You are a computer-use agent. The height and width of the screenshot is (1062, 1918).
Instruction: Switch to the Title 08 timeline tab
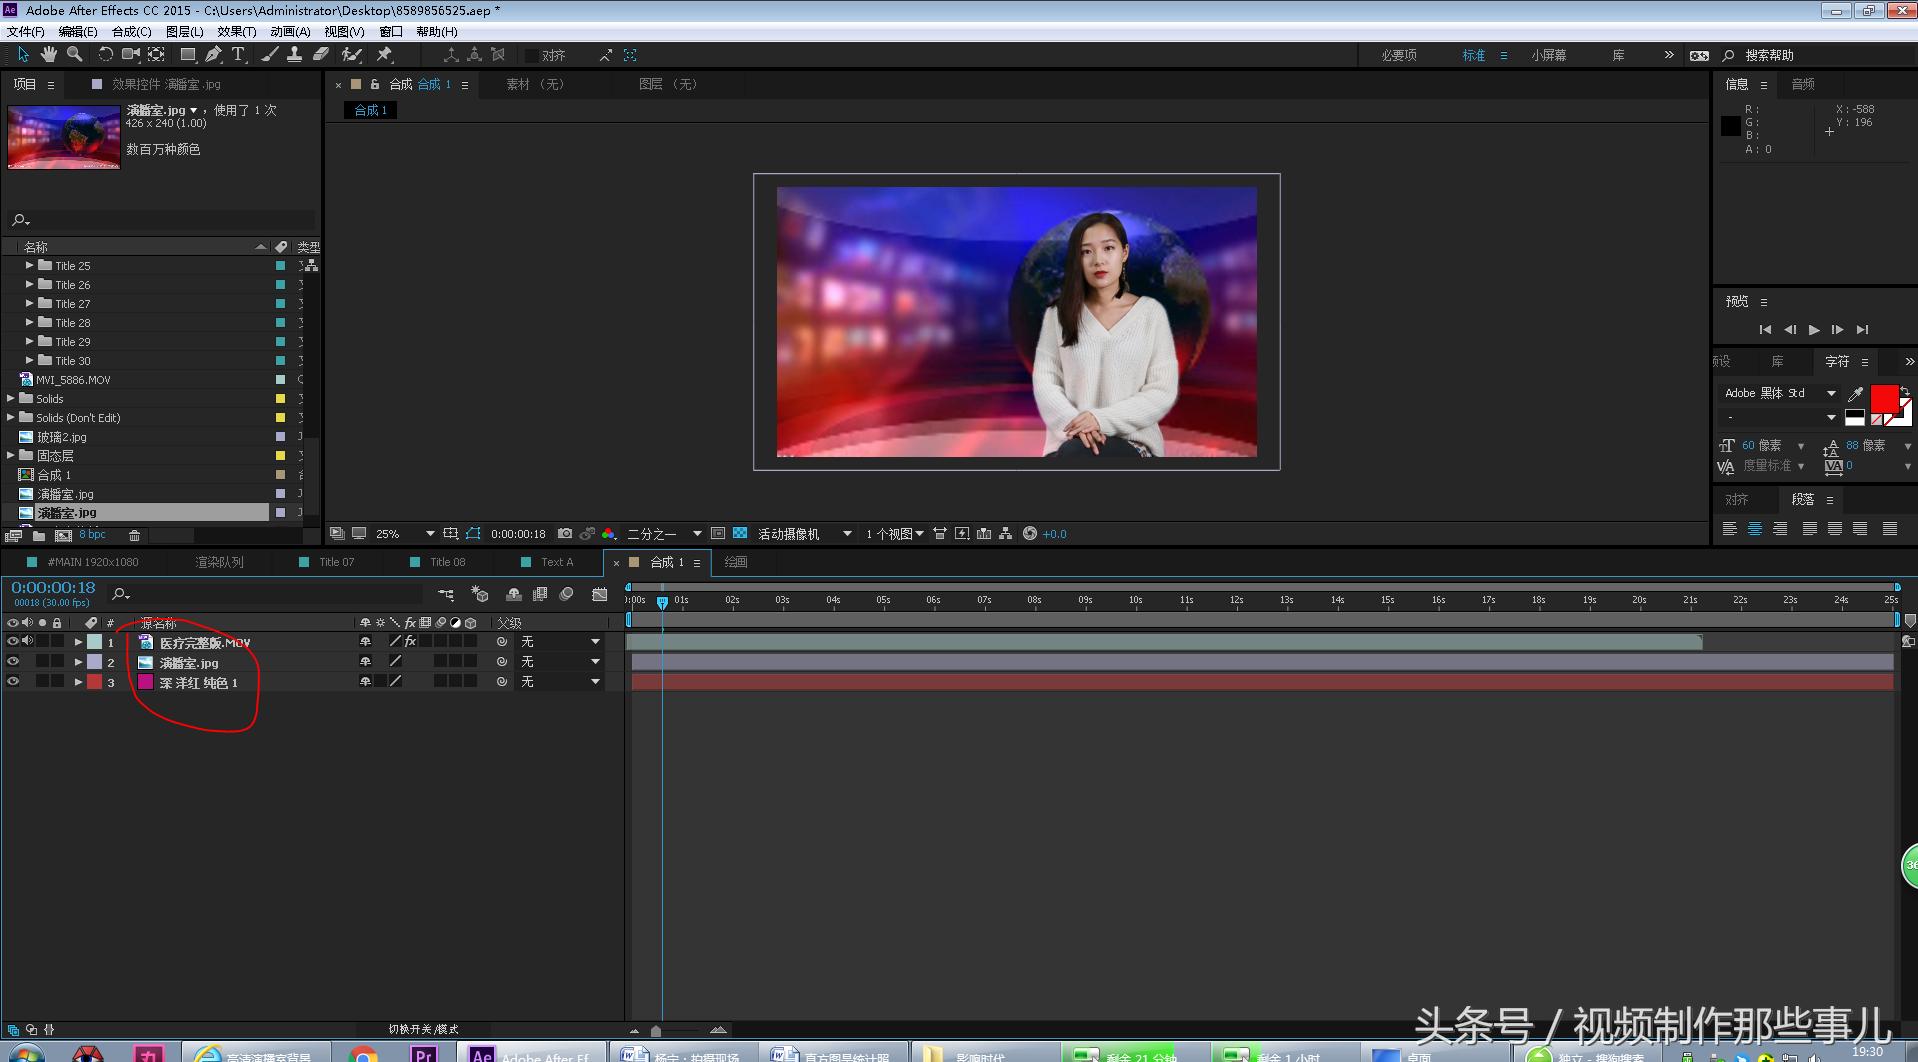447,562
